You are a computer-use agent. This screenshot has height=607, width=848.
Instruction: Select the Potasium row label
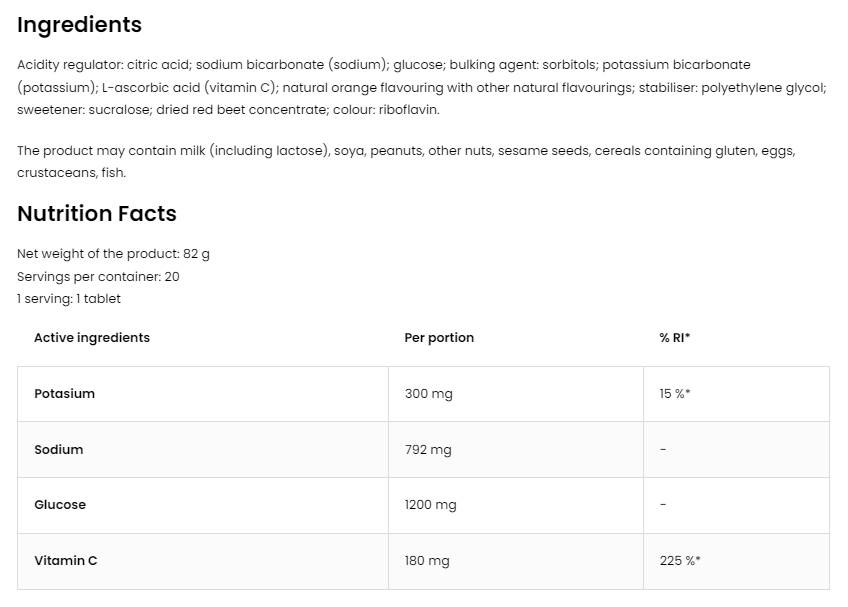click(x=65, y=394)
